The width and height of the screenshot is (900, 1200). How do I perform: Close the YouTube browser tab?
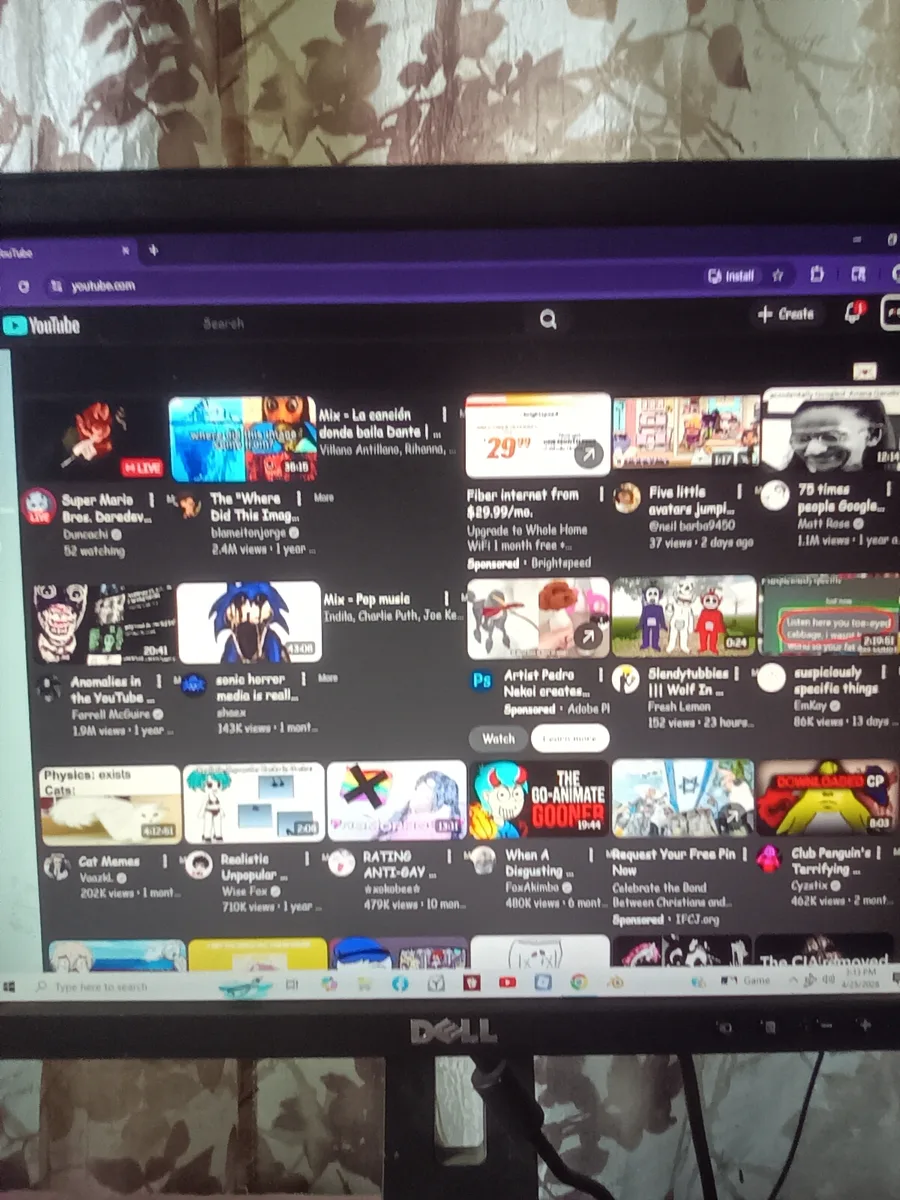pos(125,251)
